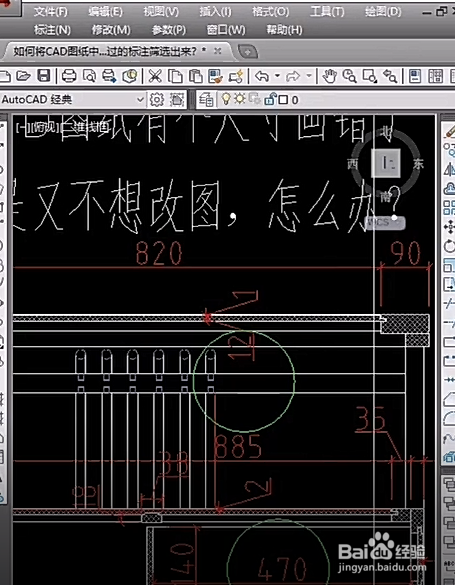Click the Redo arrow

coord(293,76)
